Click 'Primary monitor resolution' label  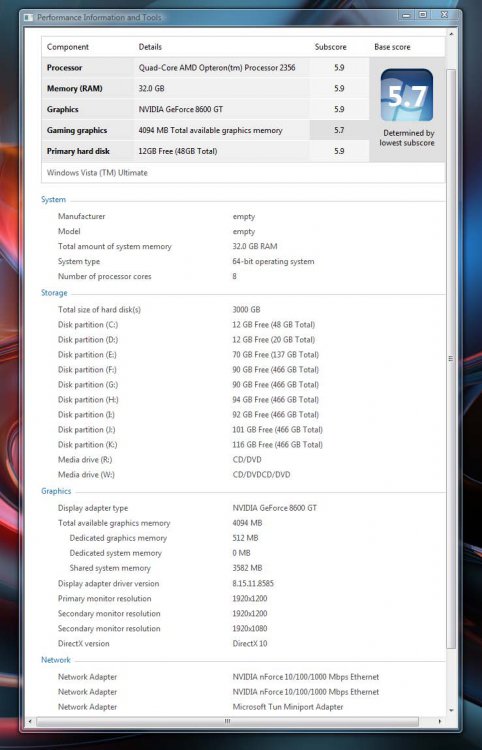coord(104,598)
